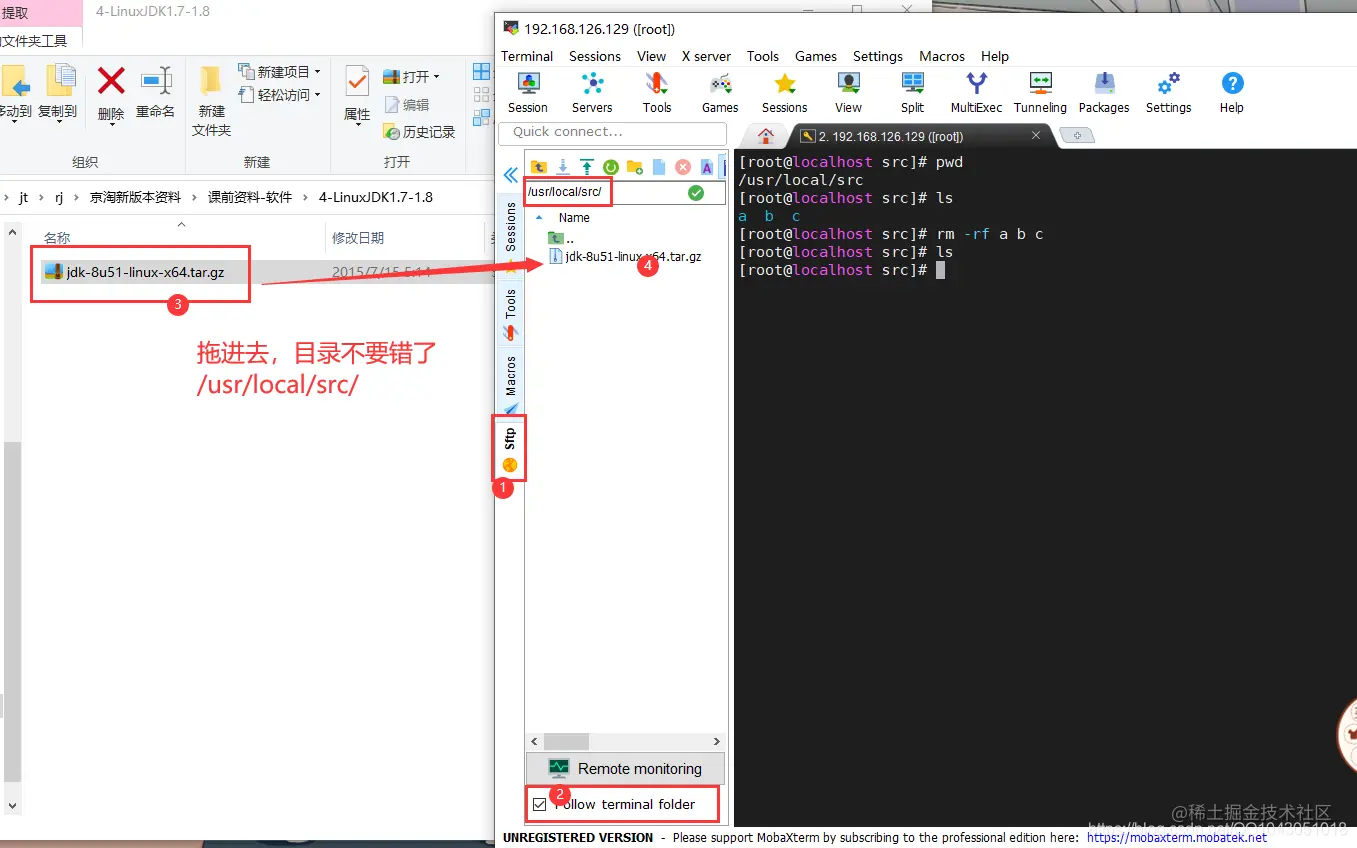Open the Games toolbar icon

(x=720, y=93)
